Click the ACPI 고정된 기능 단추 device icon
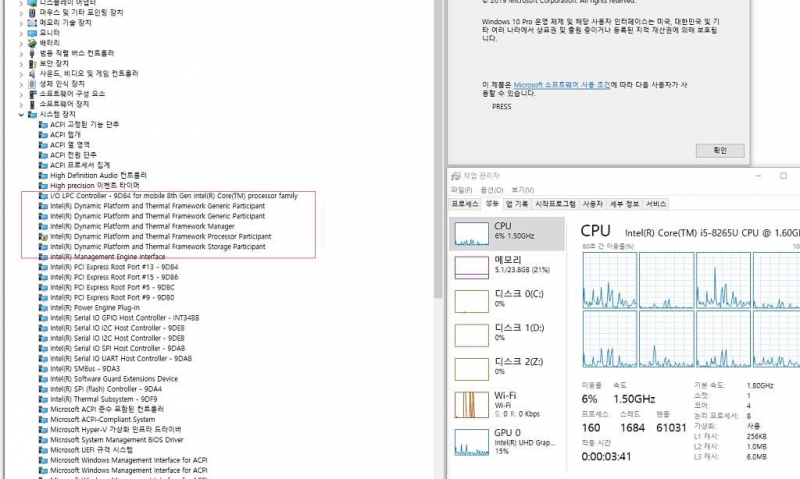The width and height of the screenshot is (800, 479). pos(43,124)
